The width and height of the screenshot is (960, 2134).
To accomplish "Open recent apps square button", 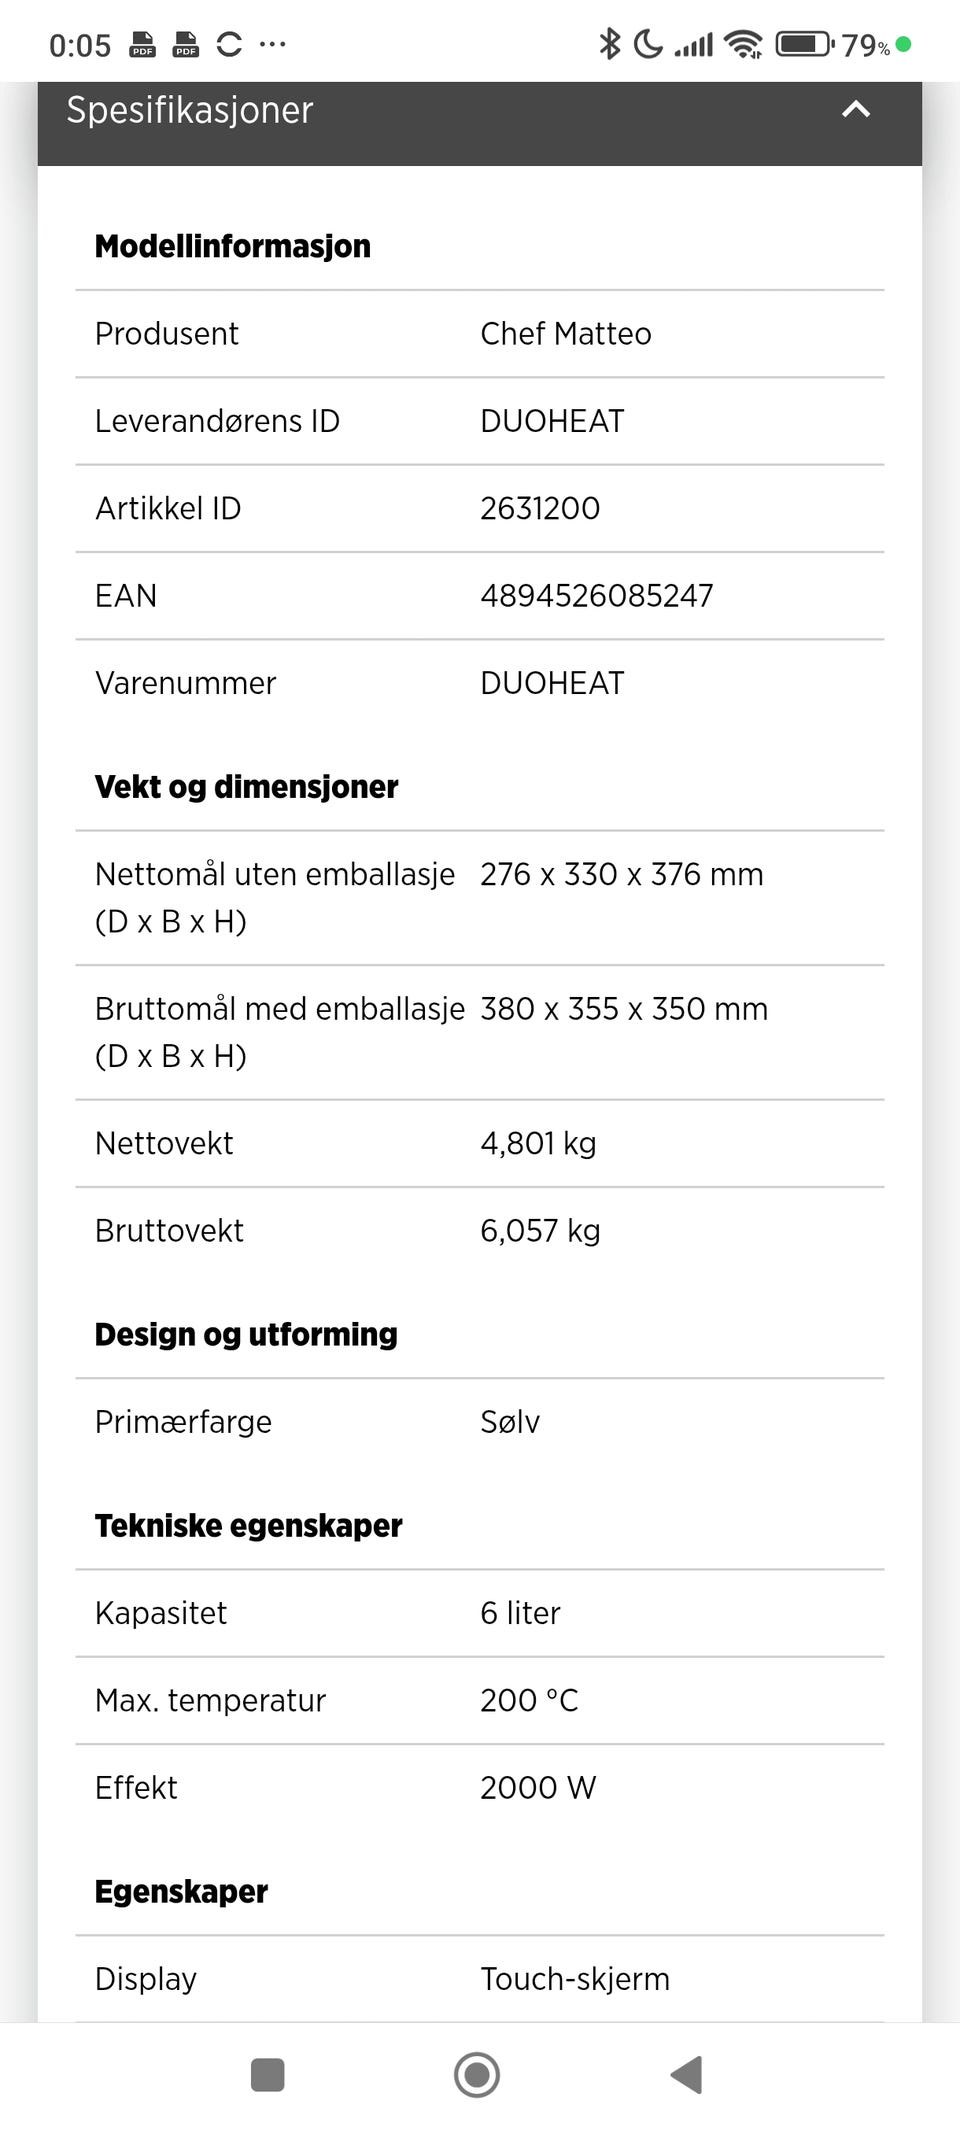I will pos(267,2075).
